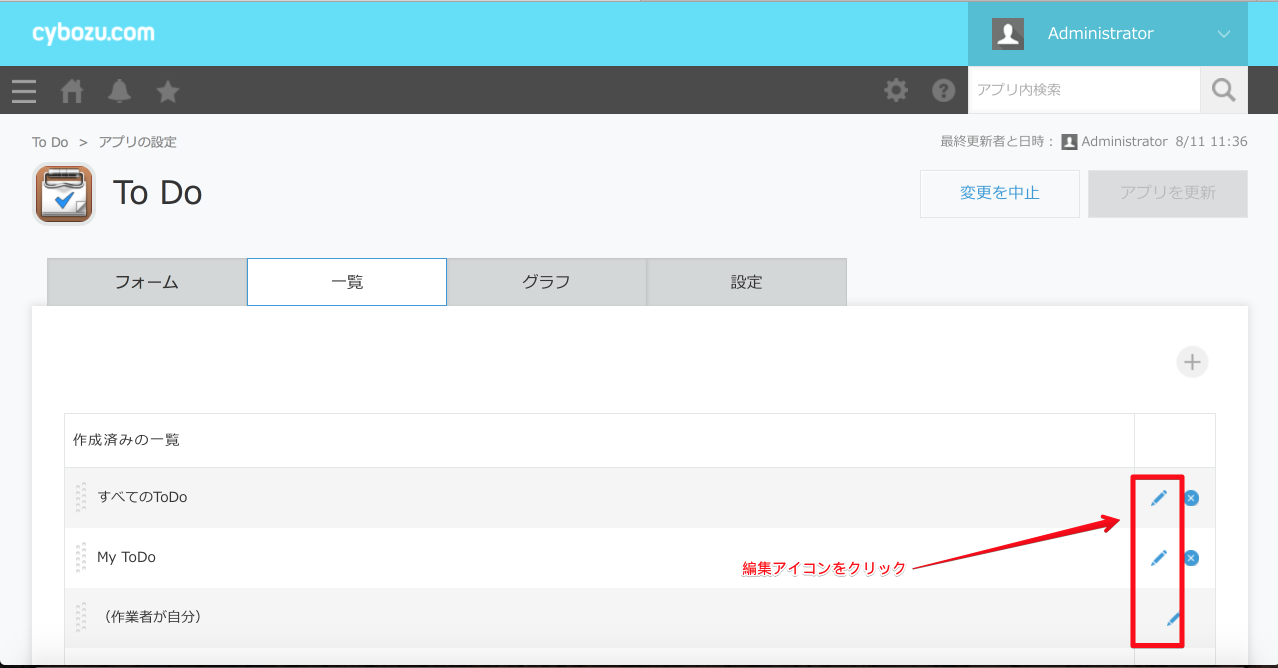Click the home icon in the header
This screenshot has height=668, width=1278.
71,90
